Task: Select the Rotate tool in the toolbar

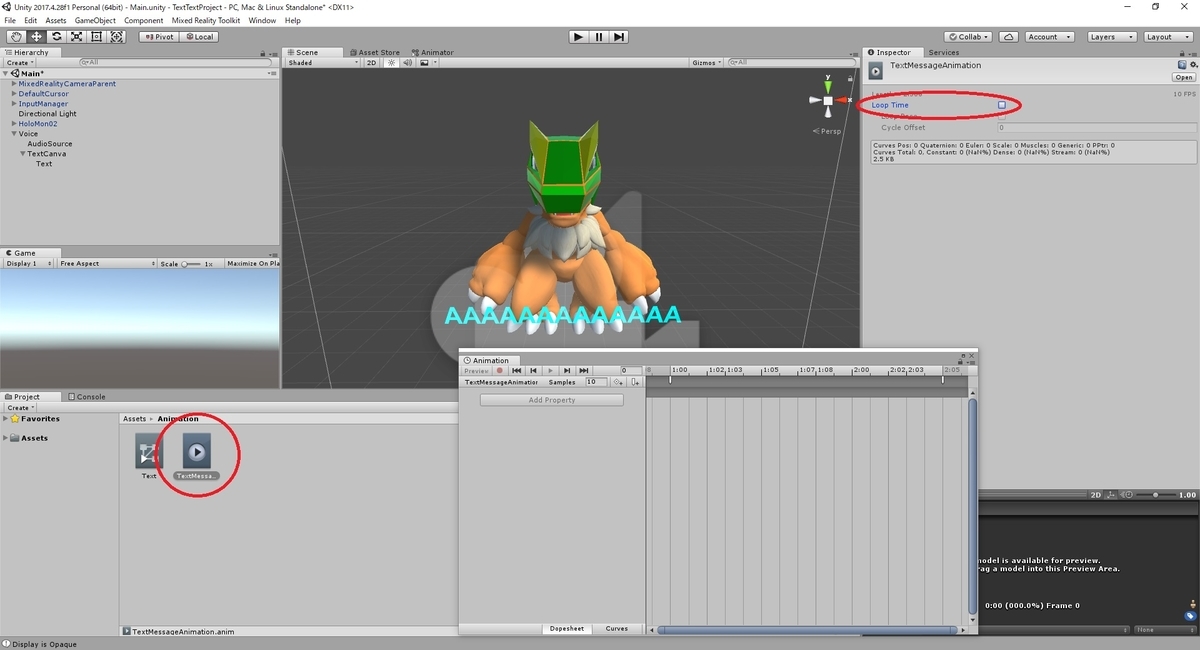Action: tap(56, 37)
